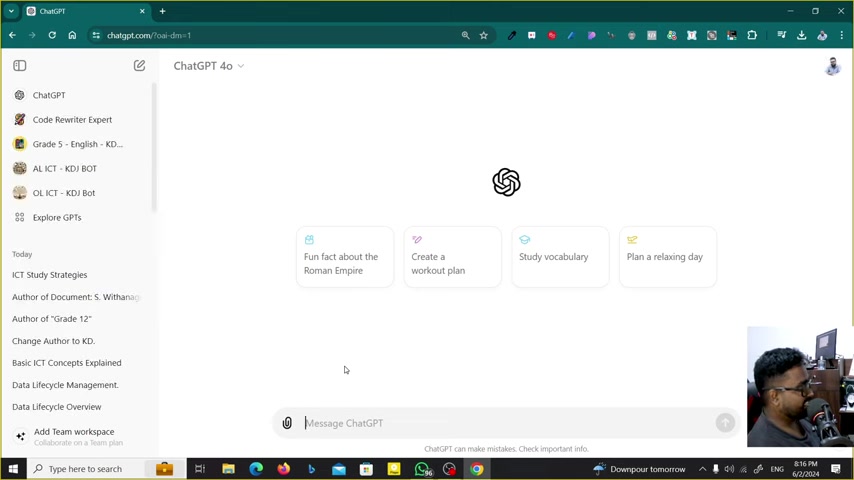Reload the current page
Screen dimensions: 854x480
point(52,35)
